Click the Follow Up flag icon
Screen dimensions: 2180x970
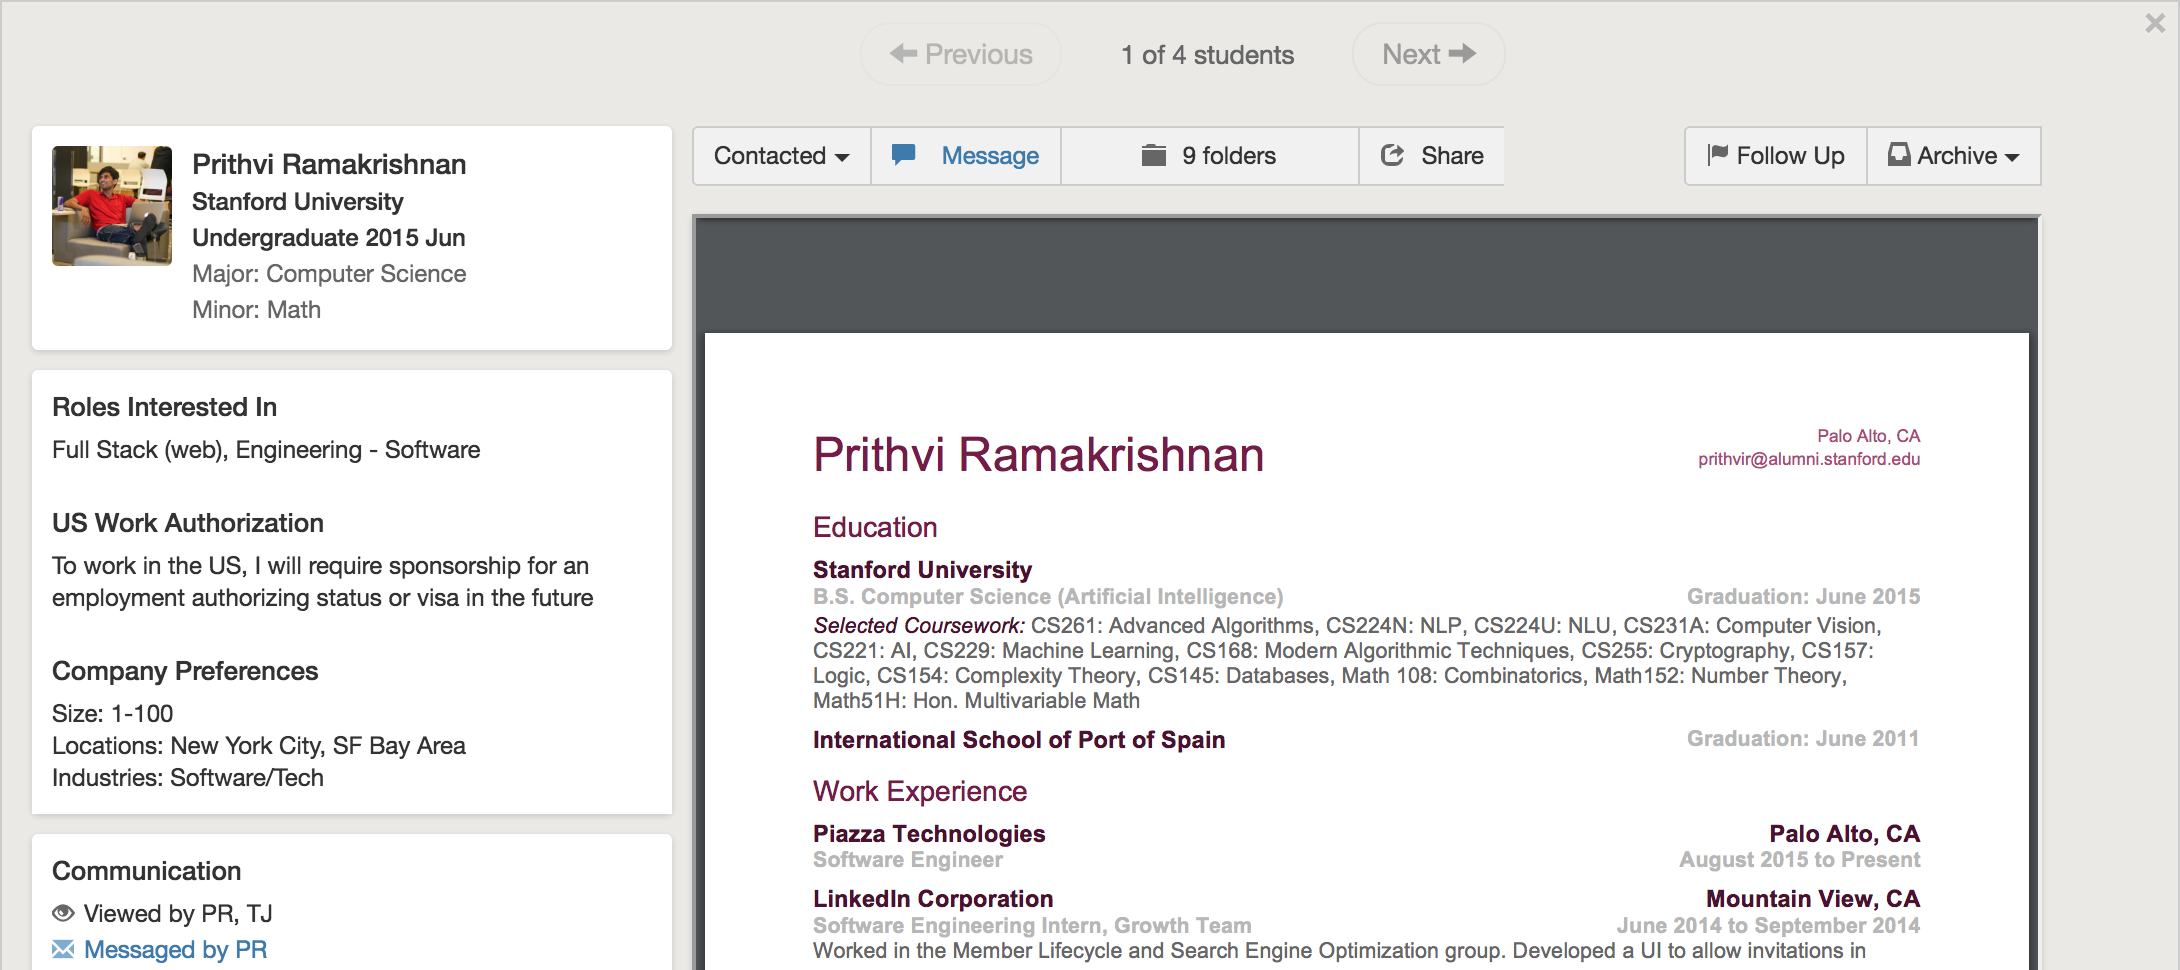tap(1718, 154)
